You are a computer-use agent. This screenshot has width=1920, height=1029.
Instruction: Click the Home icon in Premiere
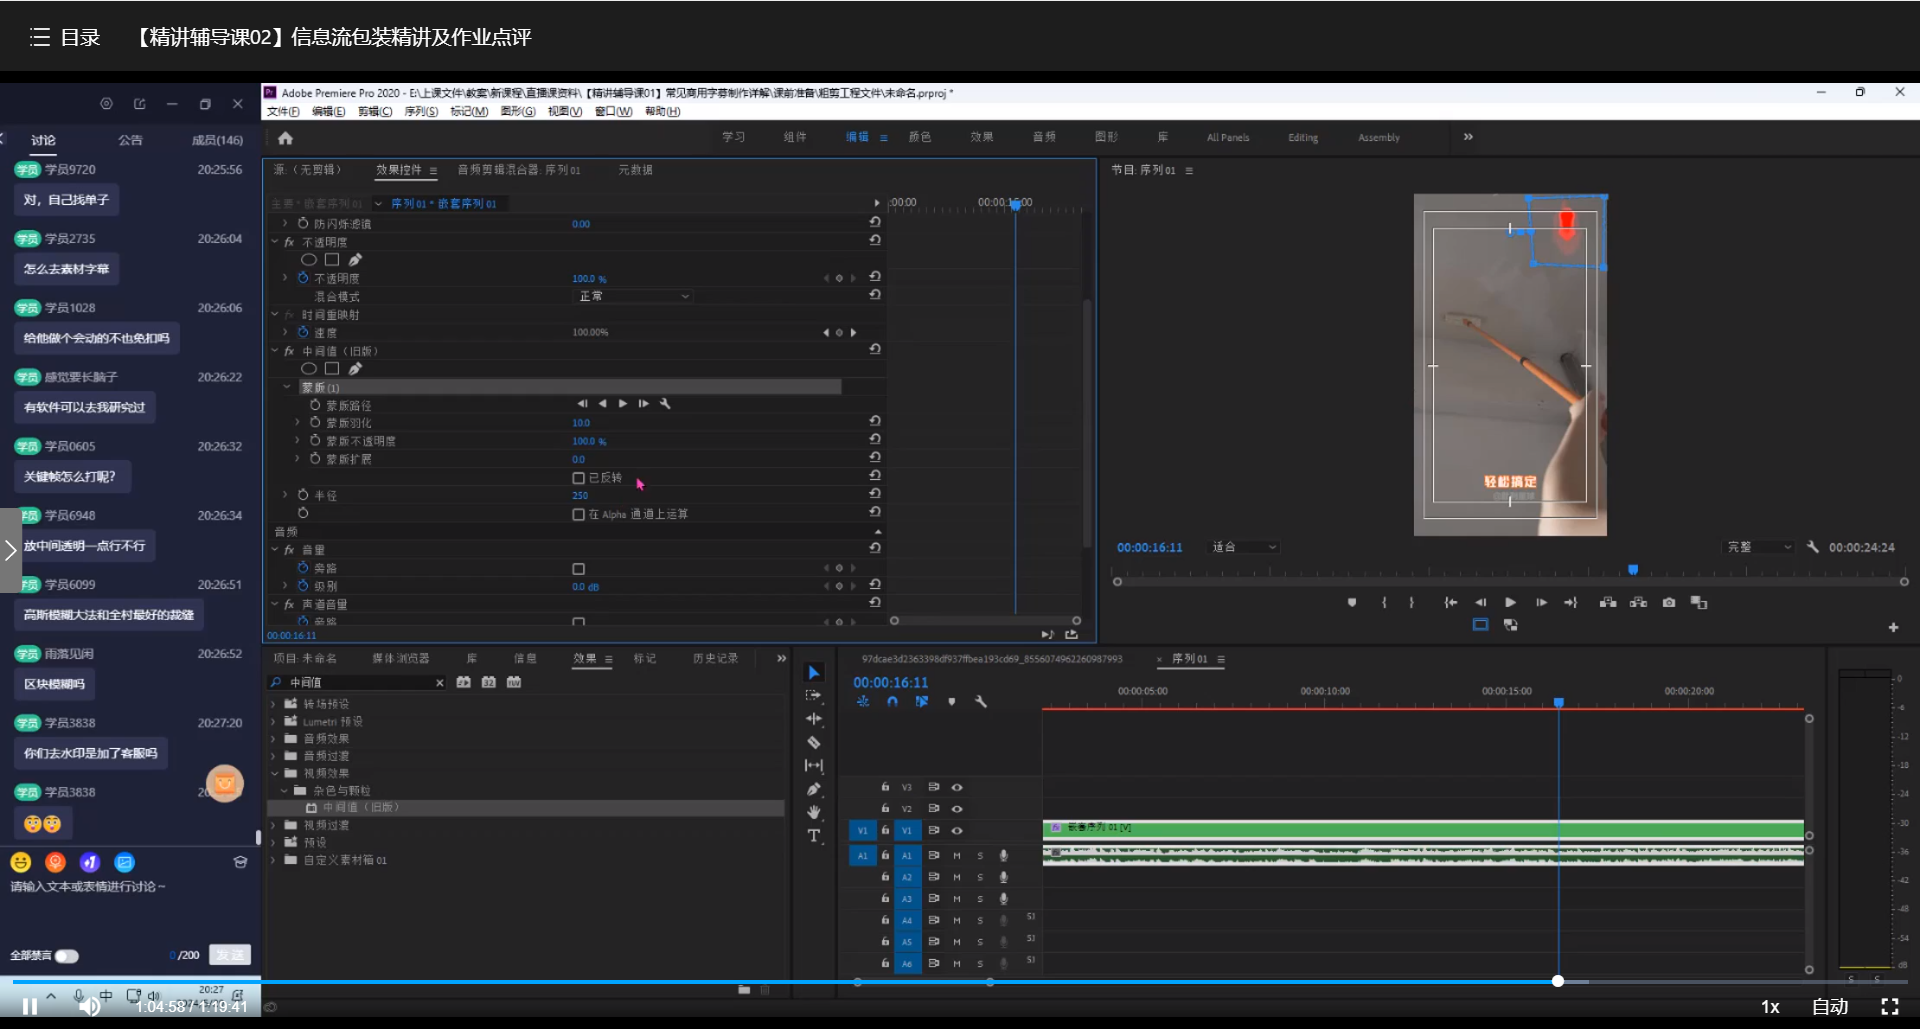(x=286, y=138)
